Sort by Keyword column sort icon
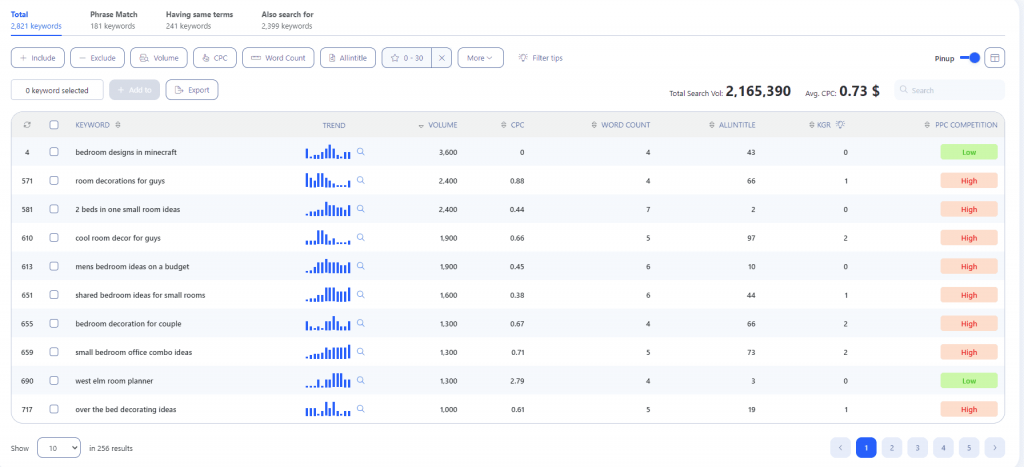Screen dimensions: 1024x467 click(118, 125)
